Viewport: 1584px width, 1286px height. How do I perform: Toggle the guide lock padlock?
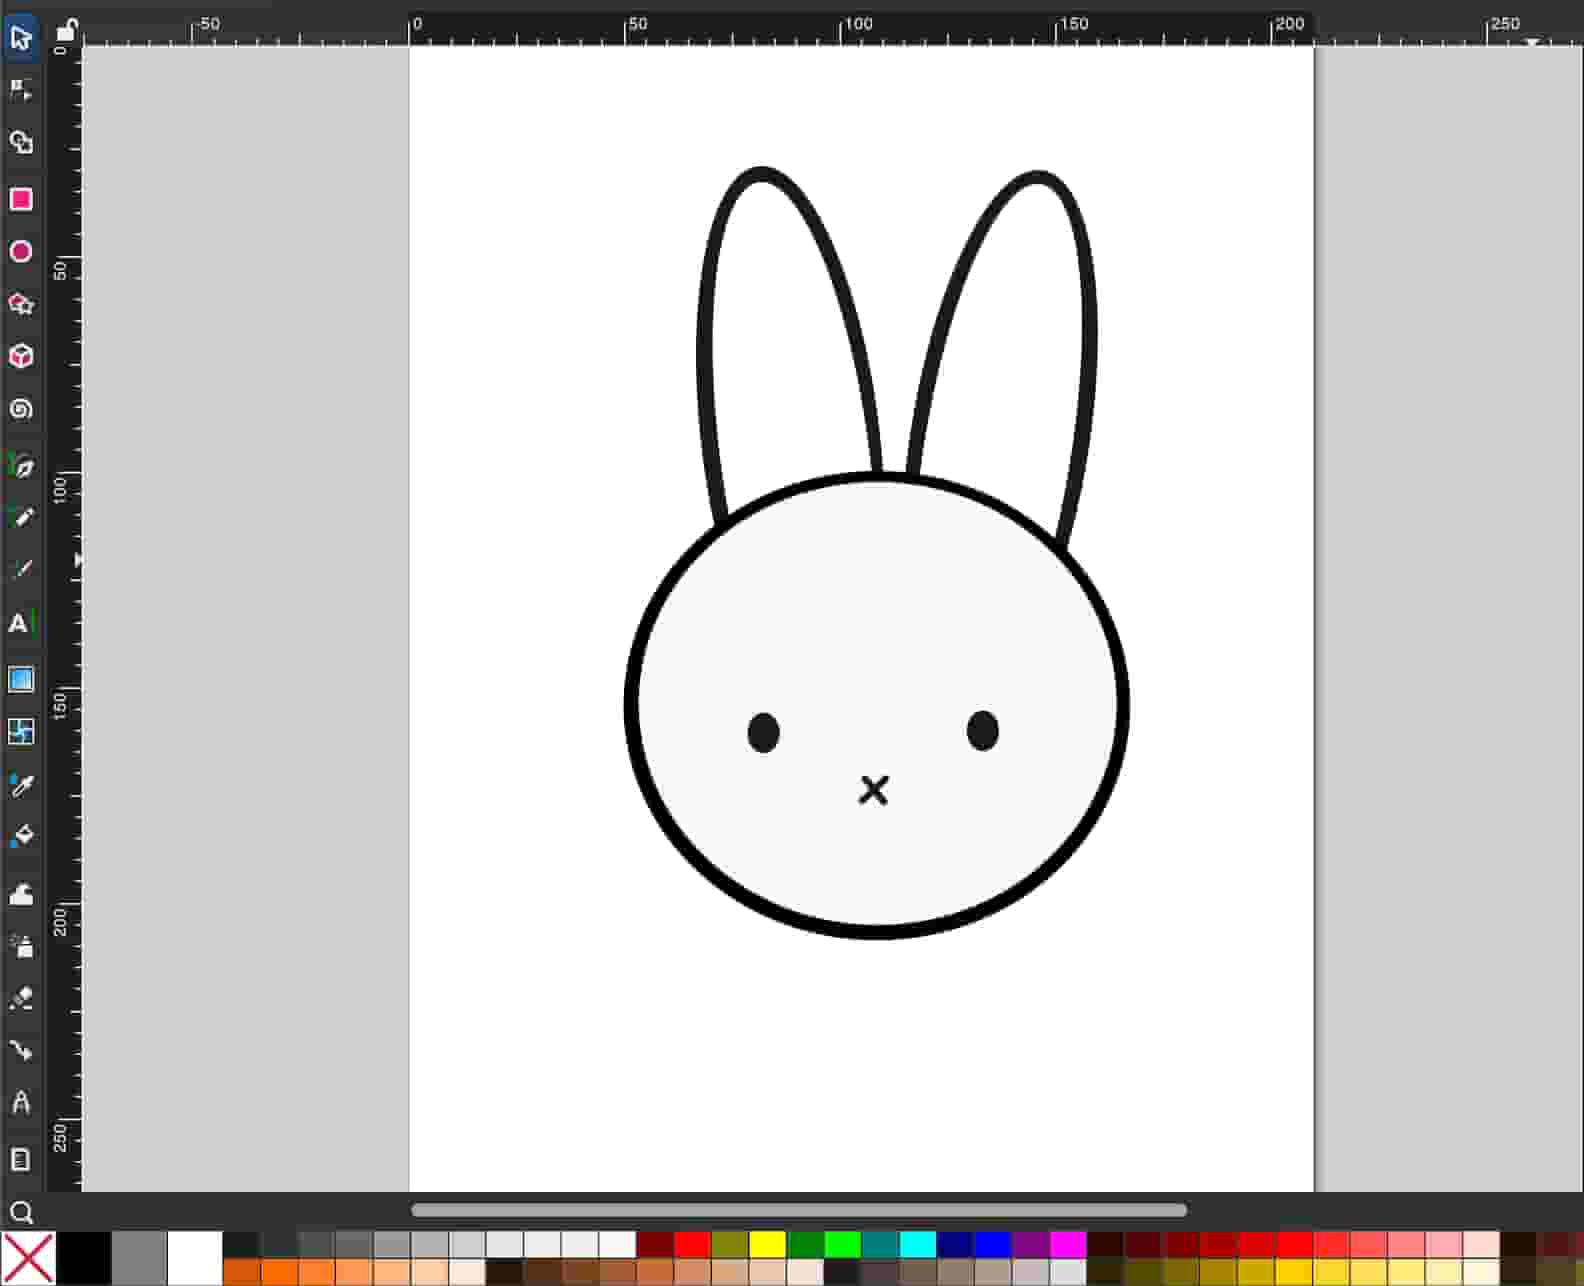(x=65, y=30)
